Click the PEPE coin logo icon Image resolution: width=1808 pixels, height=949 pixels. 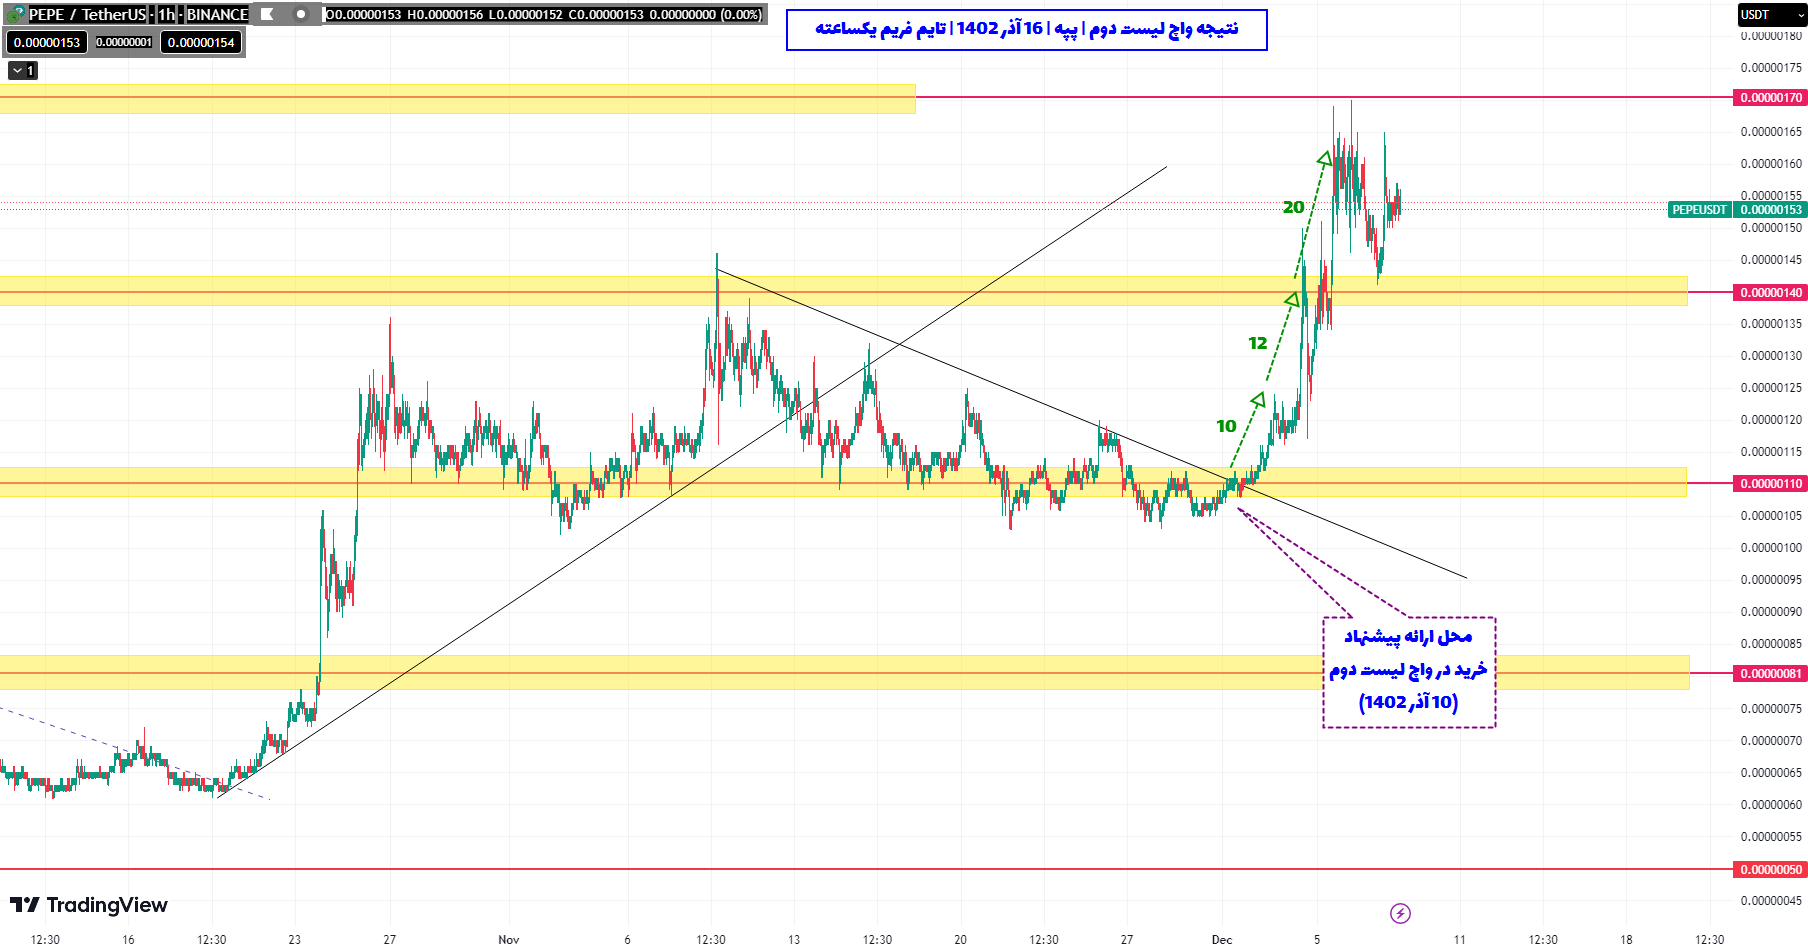pos(16,14)
